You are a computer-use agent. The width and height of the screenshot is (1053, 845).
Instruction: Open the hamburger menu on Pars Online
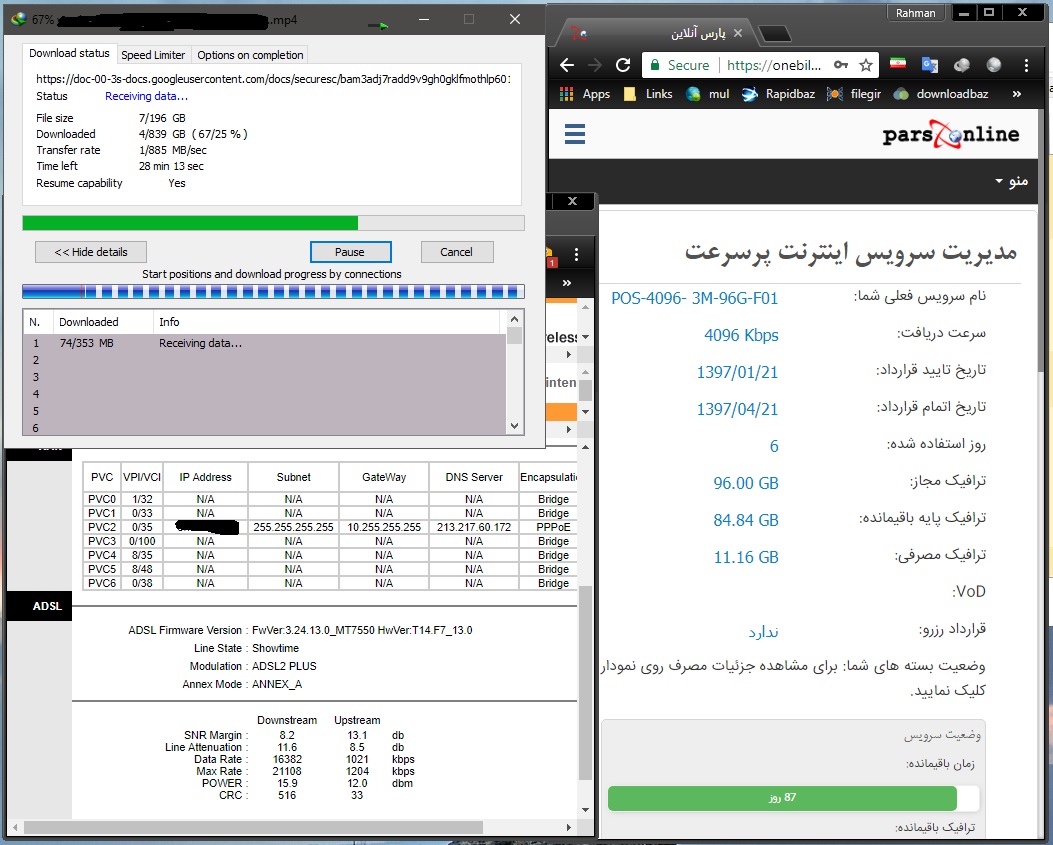click(x=575, y=134)
